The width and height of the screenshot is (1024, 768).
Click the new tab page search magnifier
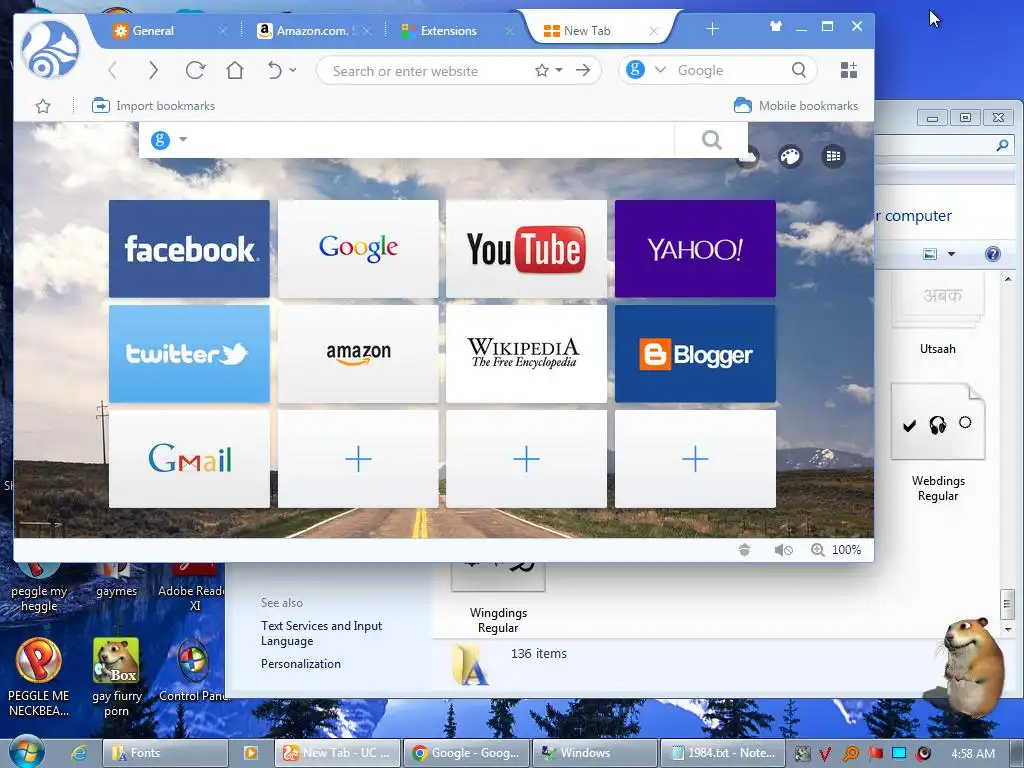click(x=711, y=140)
